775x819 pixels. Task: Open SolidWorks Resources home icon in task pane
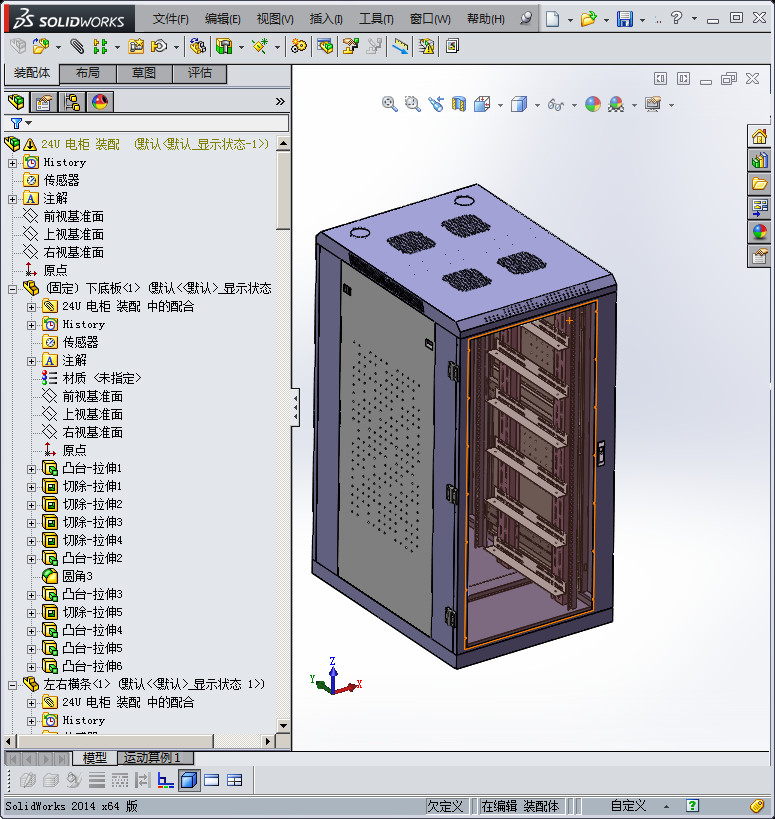[x=759, y=137]
